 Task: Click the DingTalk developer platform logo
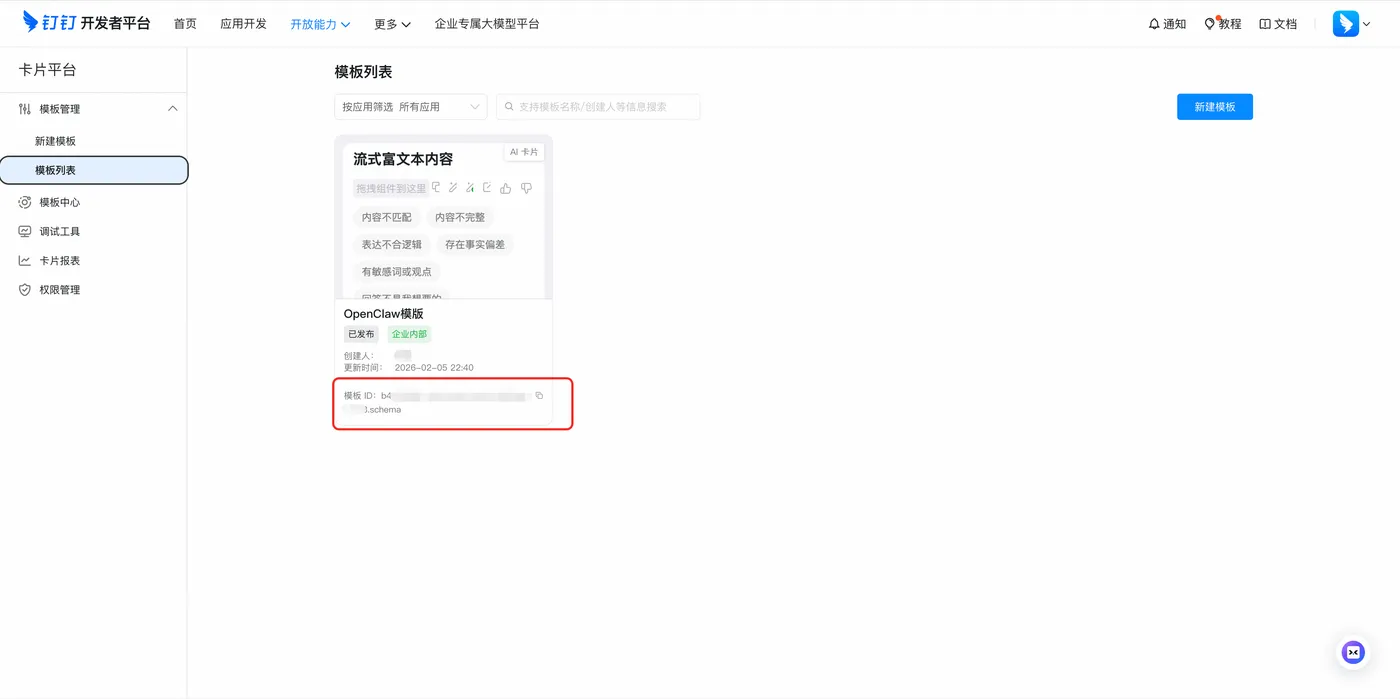(86, 23)
